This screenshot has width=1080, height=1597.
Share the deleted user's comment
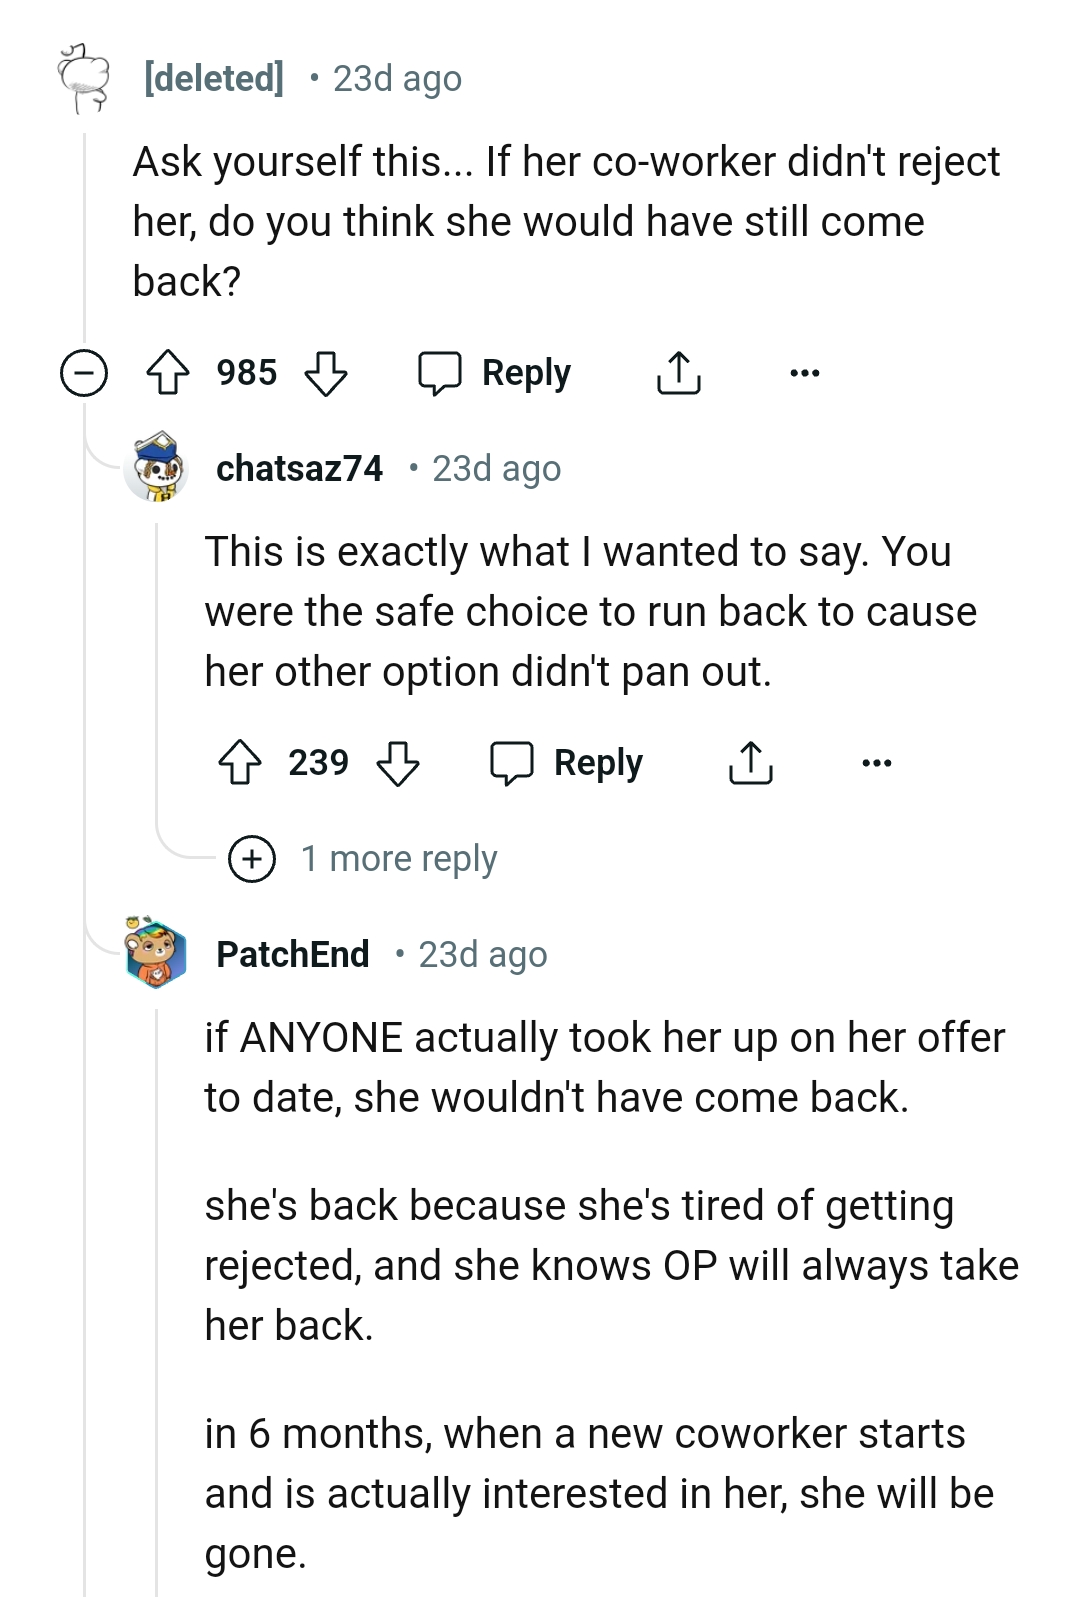coord(679,372)
